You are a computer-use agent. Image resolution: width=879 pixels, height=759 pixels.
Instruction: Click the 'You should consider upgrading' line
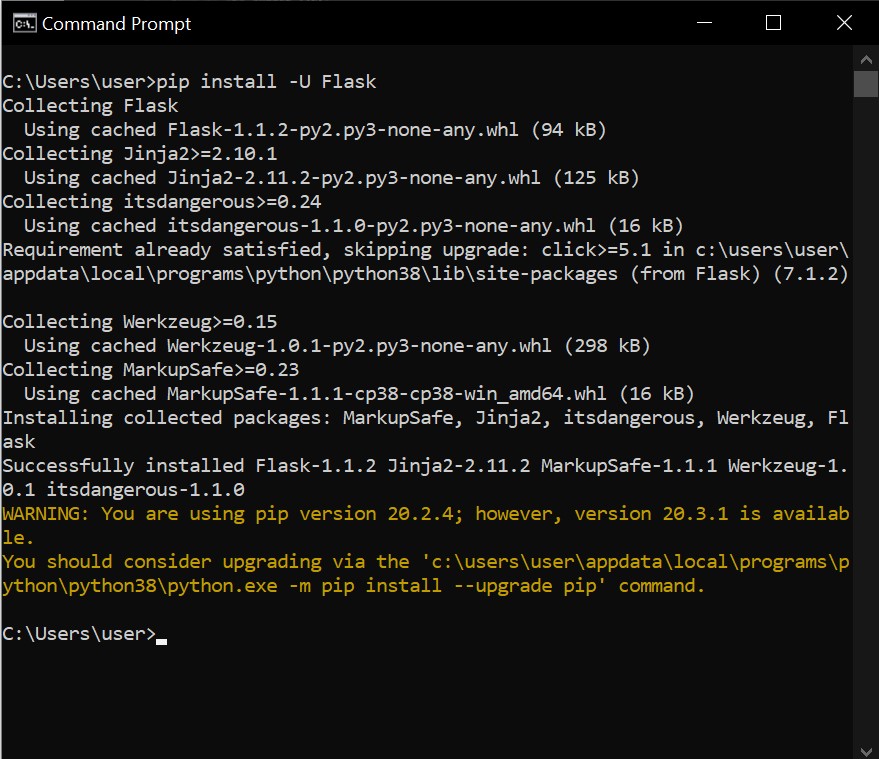pyautogui.click(x=425, y=562)
